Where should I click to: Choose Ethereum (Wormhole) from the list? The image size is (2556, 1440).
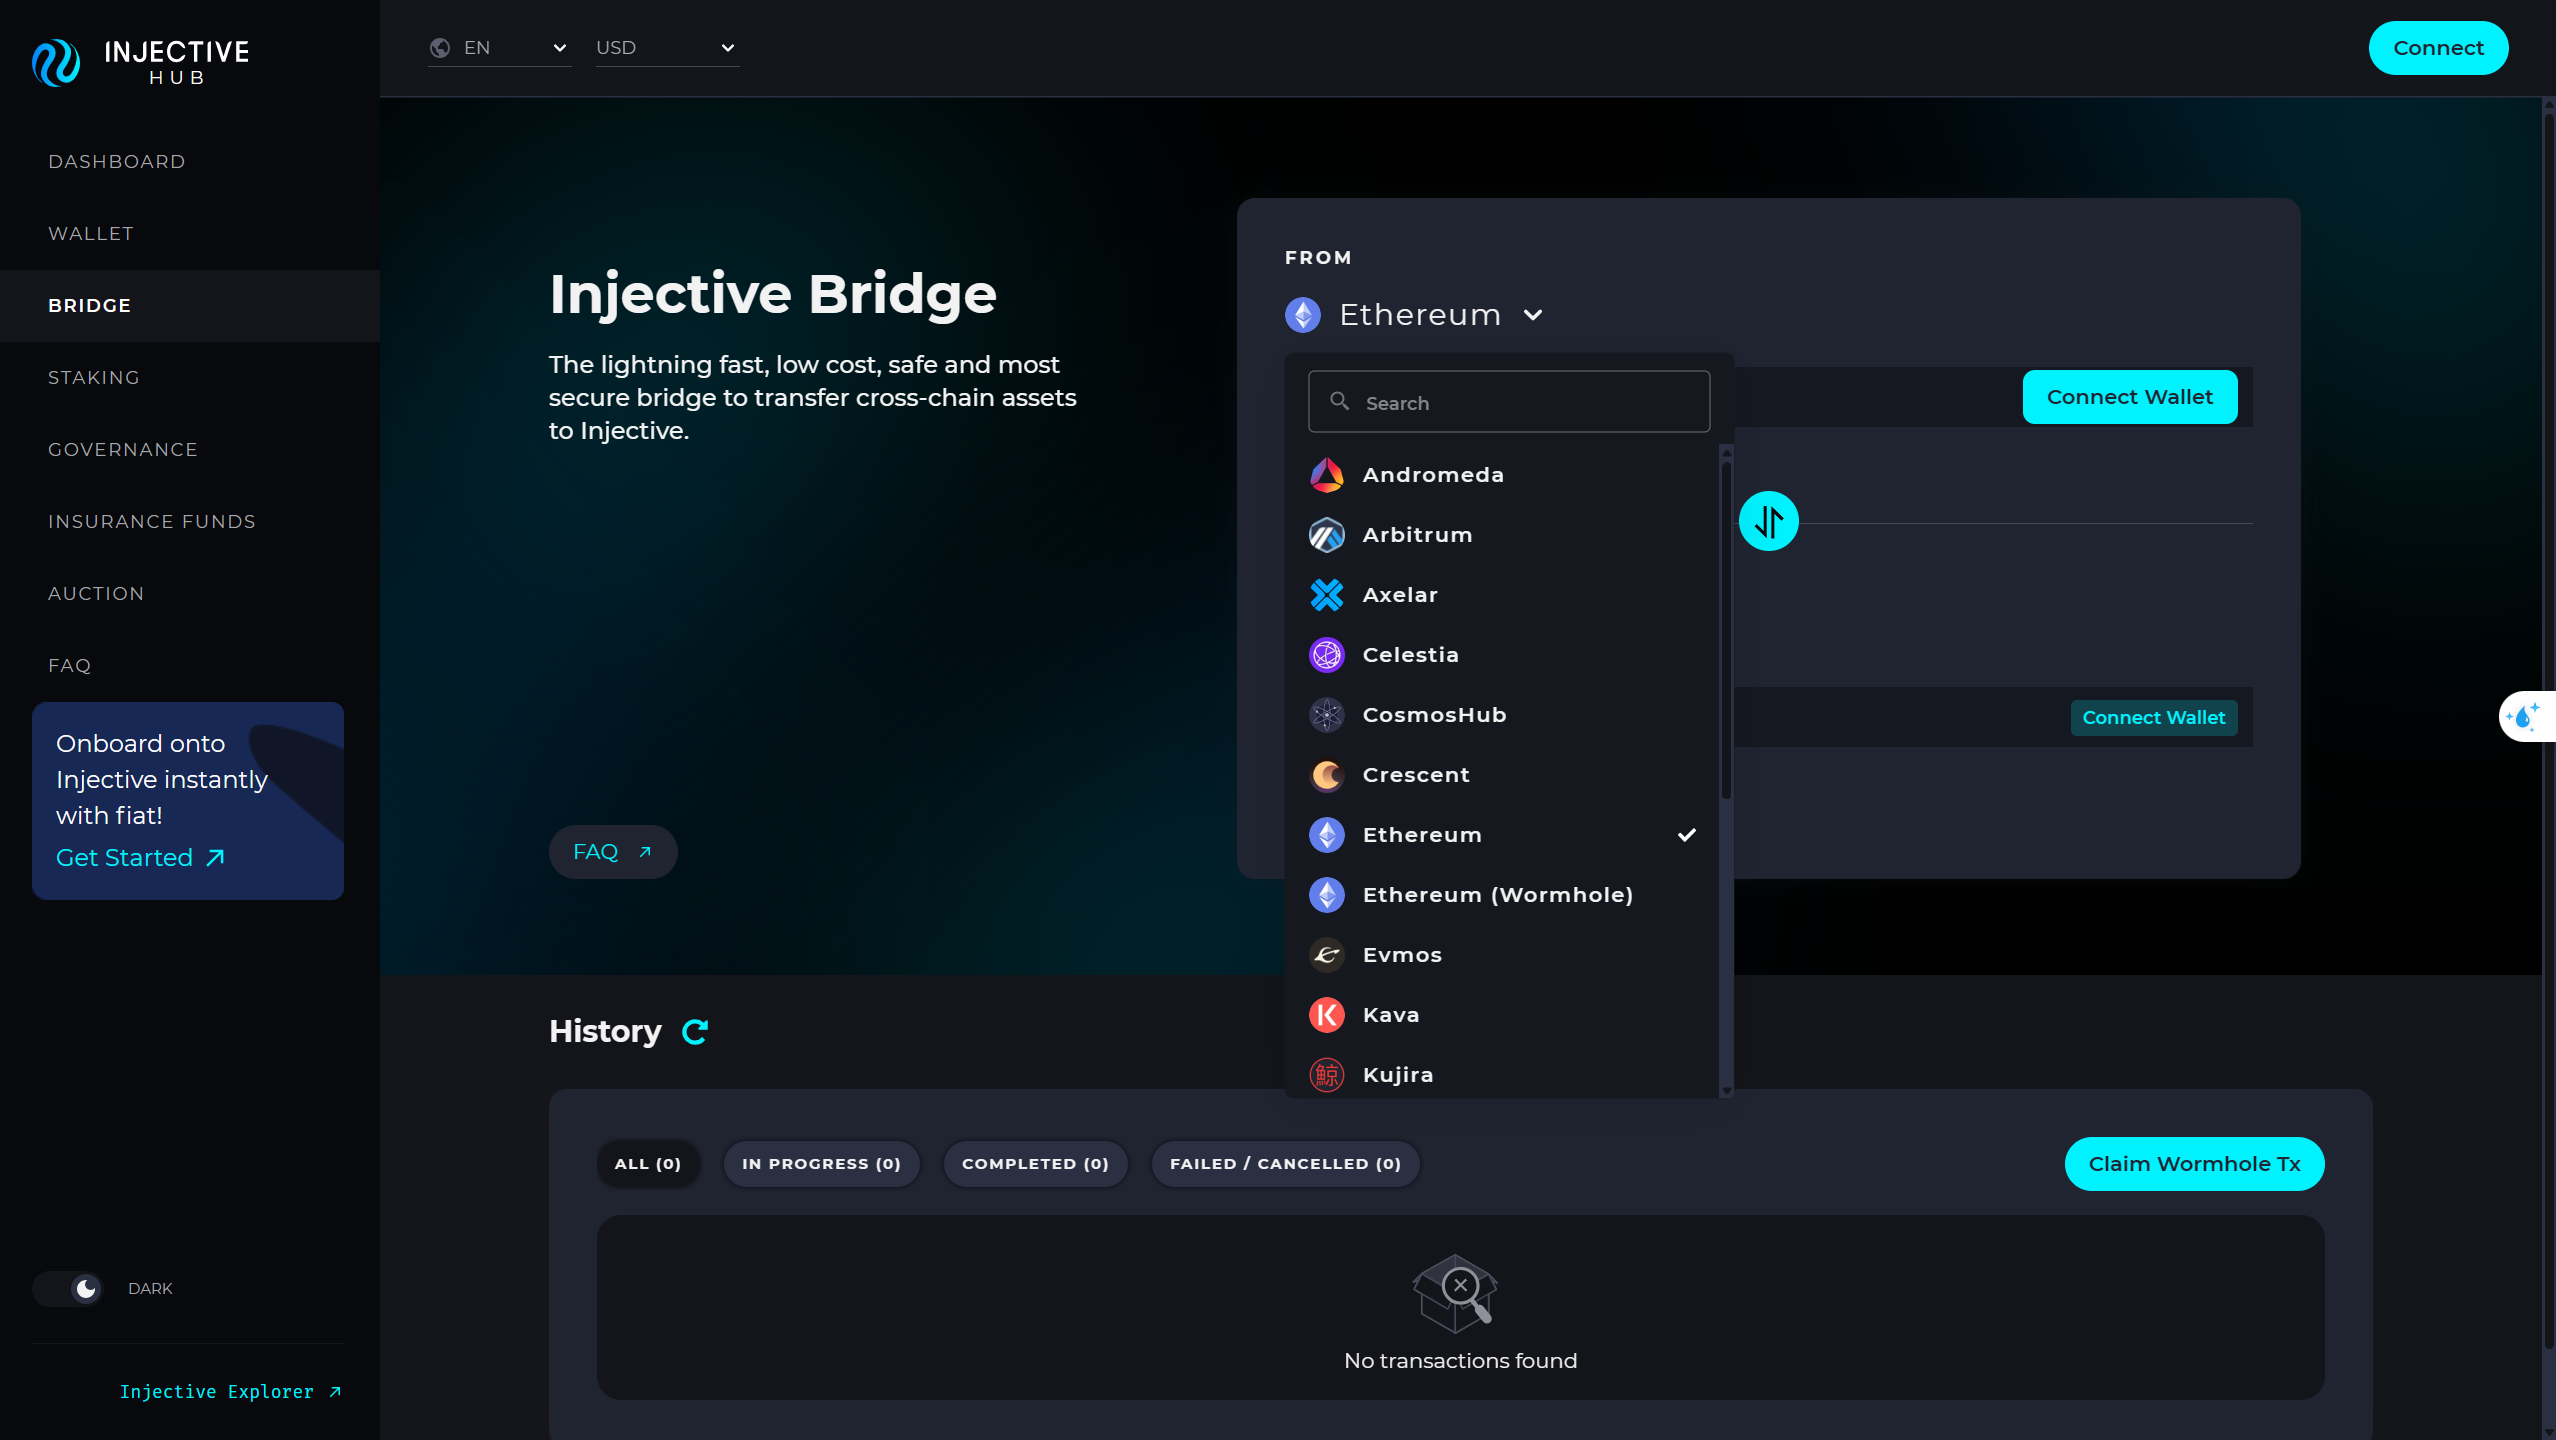click(x=1502, y=895)
